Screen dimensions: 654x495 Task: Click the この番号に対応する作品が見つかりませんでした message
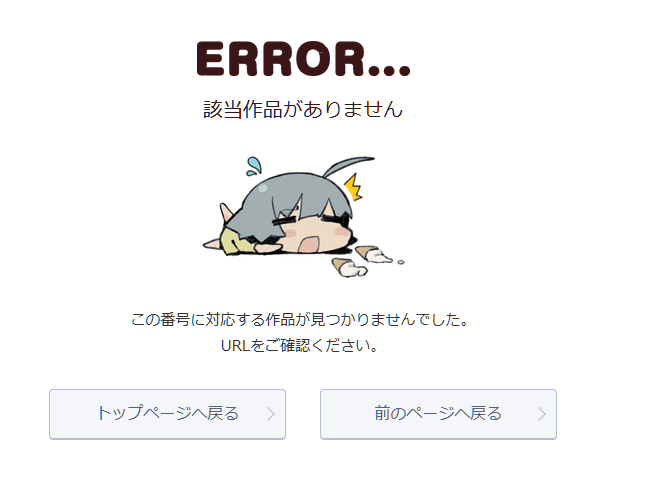[299, 320]
